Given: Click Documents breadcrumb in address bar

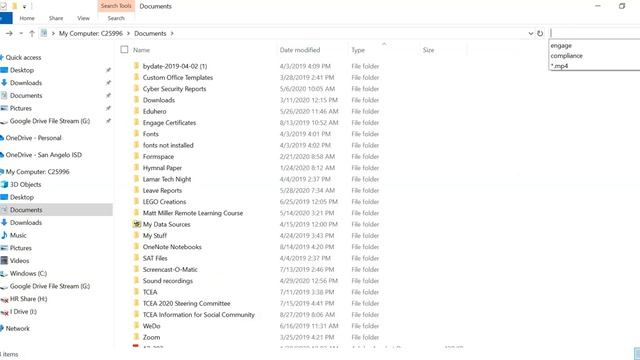Looking at the screenshot, I should [150, 33].
